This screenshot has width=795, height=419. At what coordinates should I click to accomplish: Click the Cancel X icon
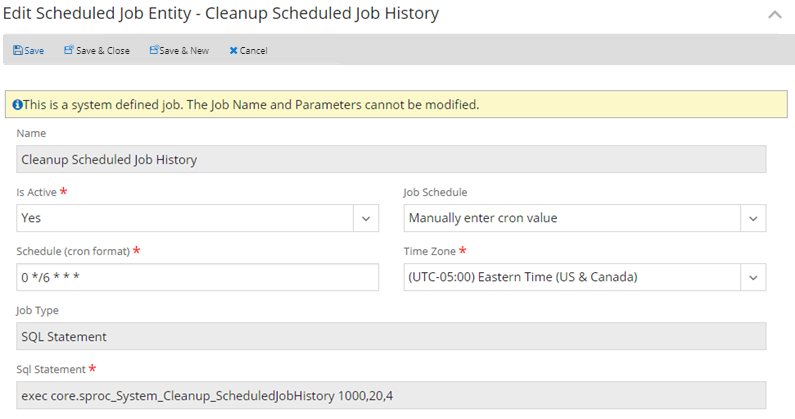click(x=233, y=50)
